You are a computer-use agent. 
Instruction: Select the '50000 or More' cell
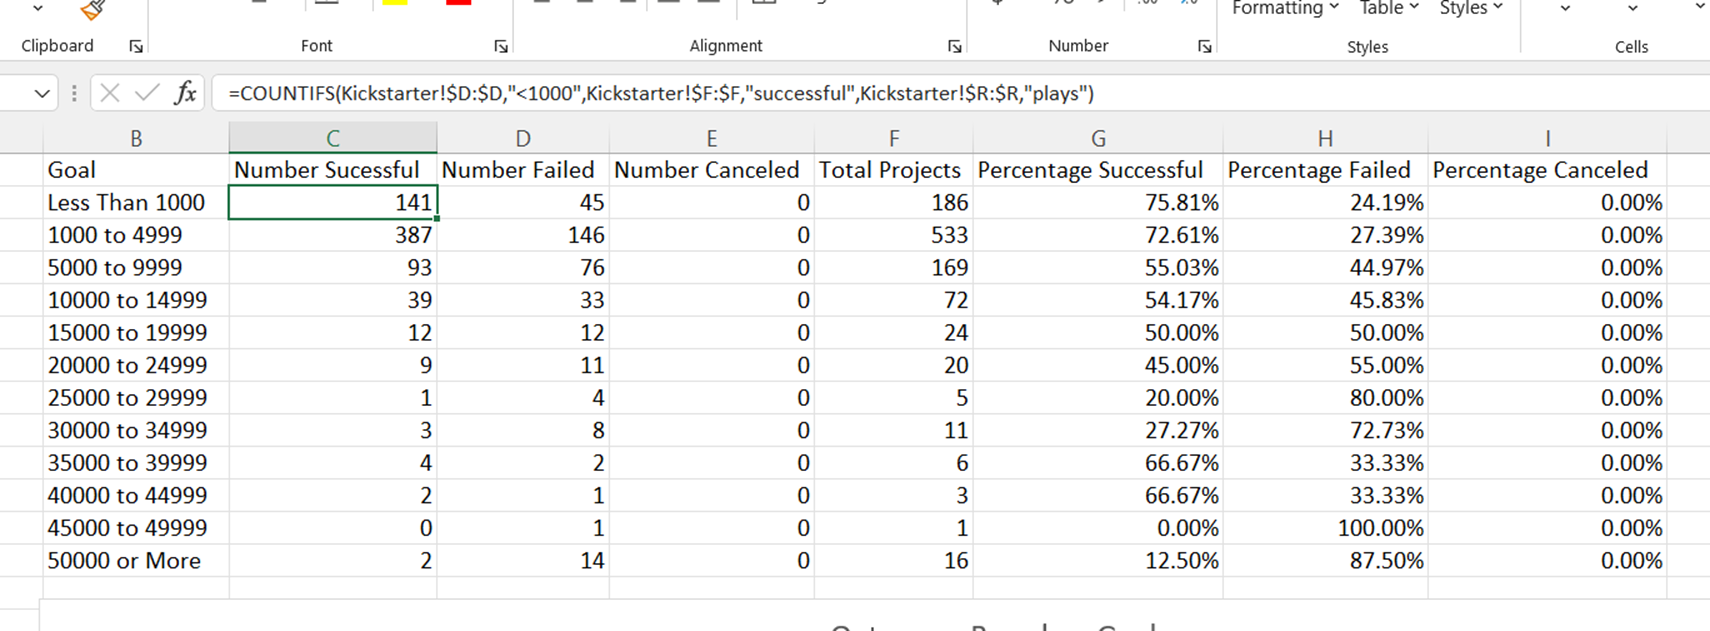(x=136, y=561)
